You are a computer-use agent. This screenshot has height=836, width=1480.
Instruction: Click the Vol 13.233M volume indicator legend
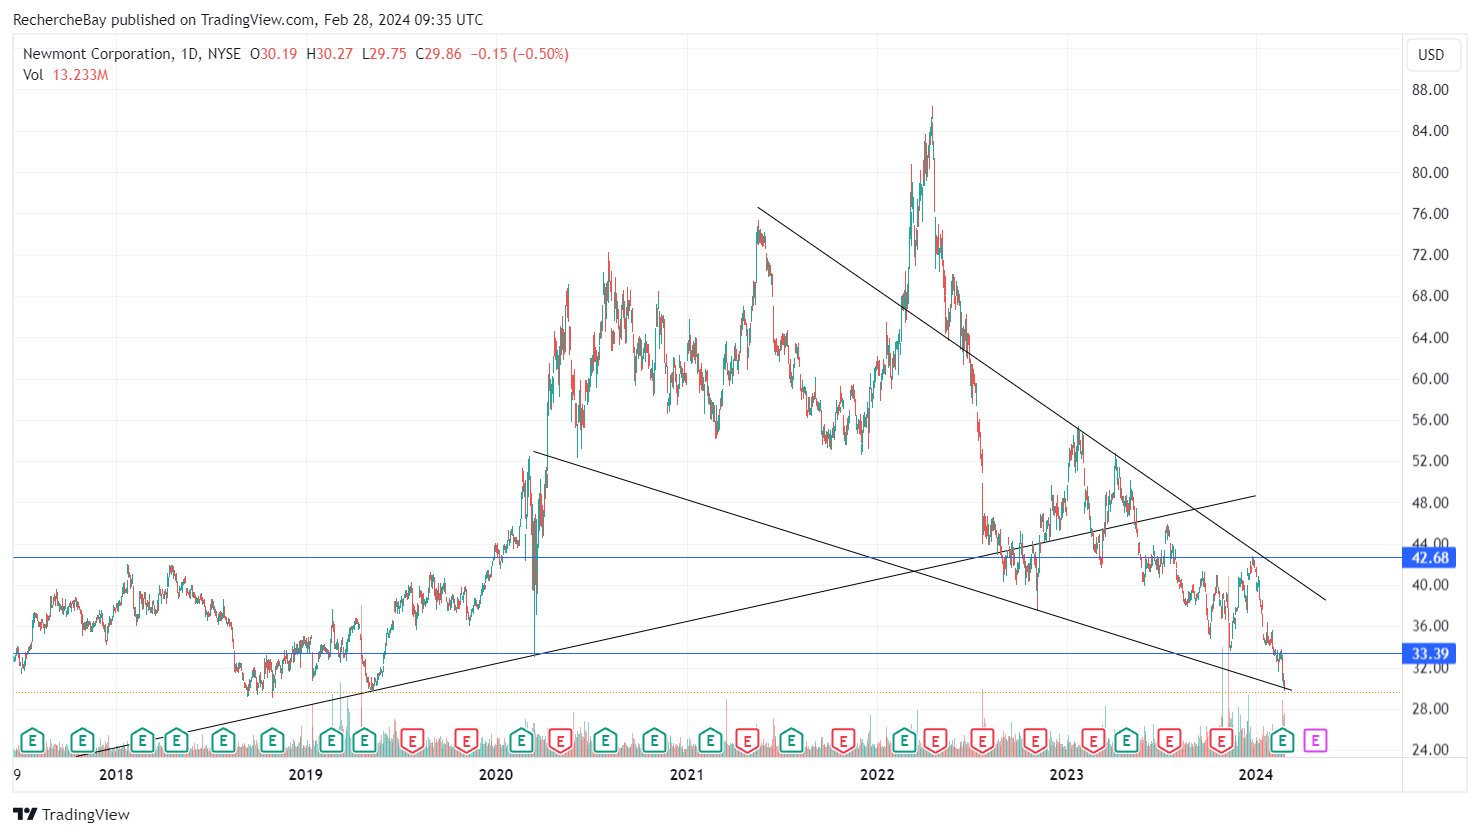click(x=65, y=75)
